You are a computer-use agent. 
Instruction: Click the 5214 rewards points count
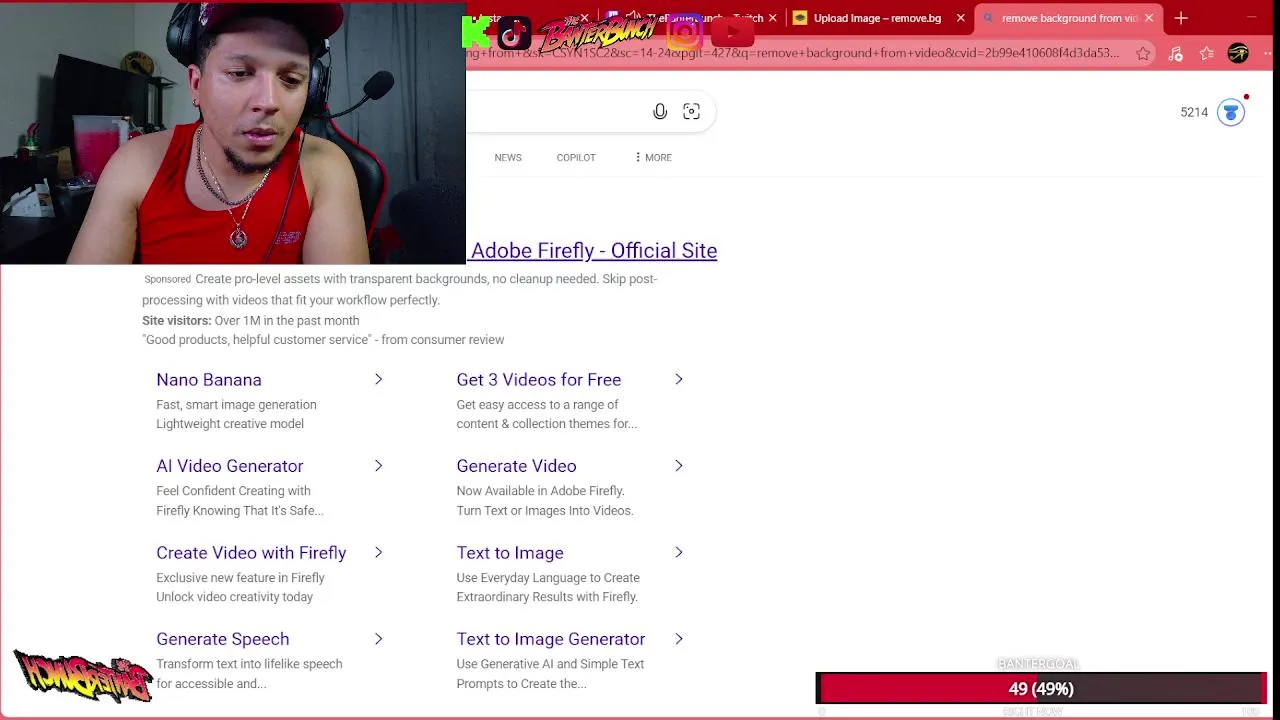[x=1194, y=113]
